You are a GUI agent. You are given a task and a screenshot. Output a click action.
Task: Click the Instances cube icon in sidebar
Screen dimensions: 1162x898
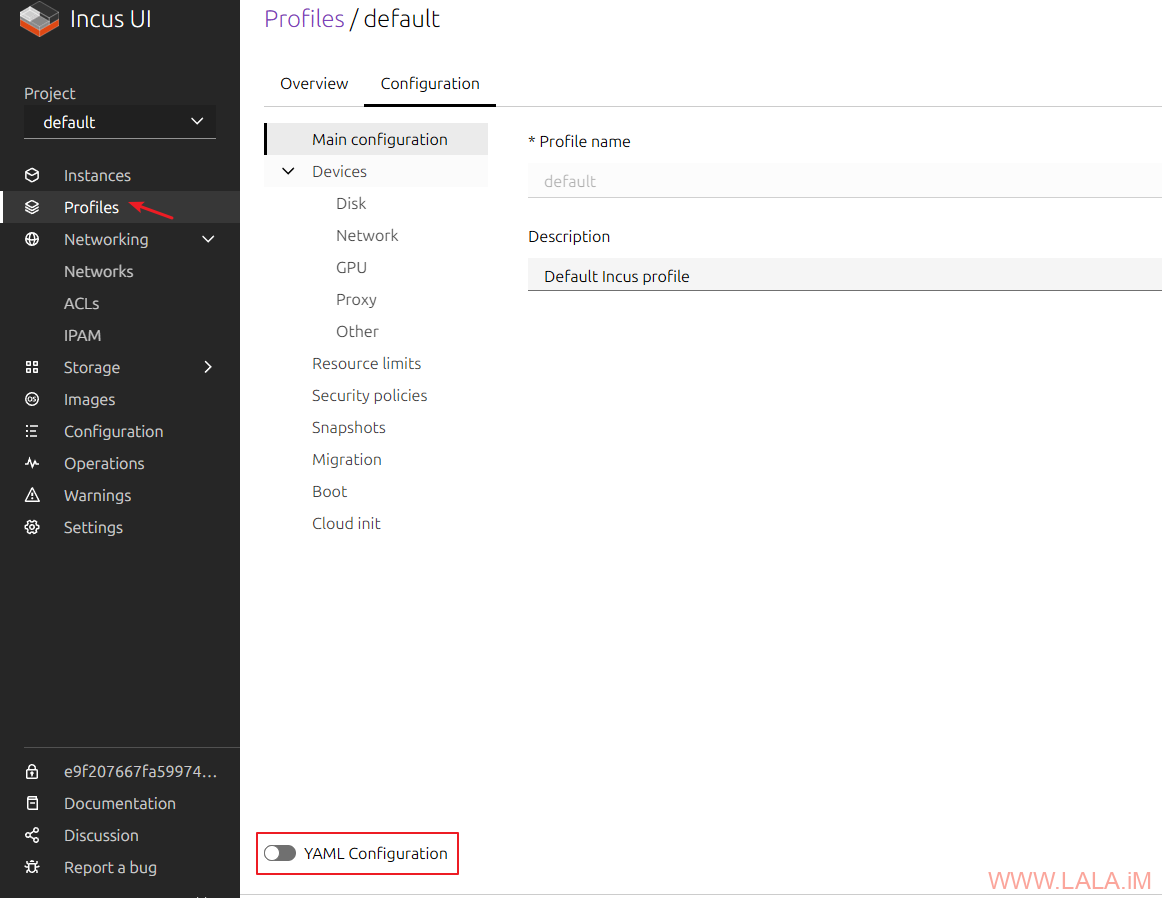tap(32, 175)
